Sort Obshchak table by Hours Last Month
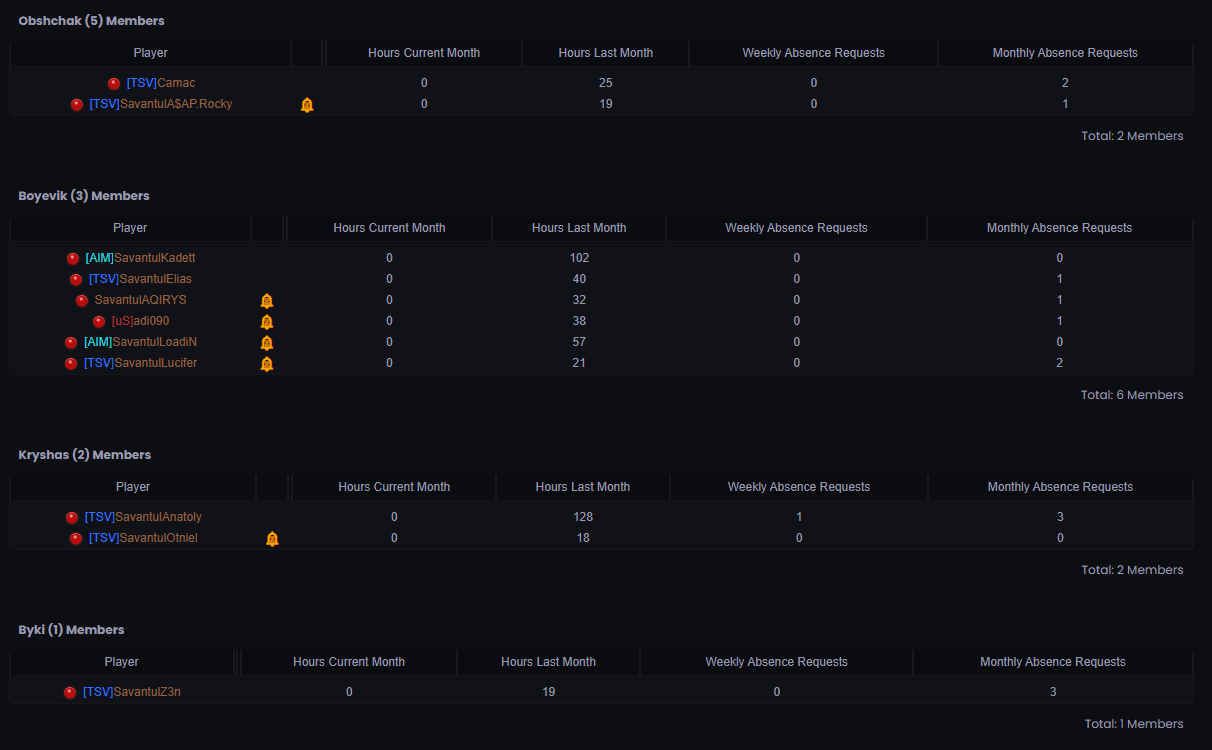1212x750 pixels. 605,53
